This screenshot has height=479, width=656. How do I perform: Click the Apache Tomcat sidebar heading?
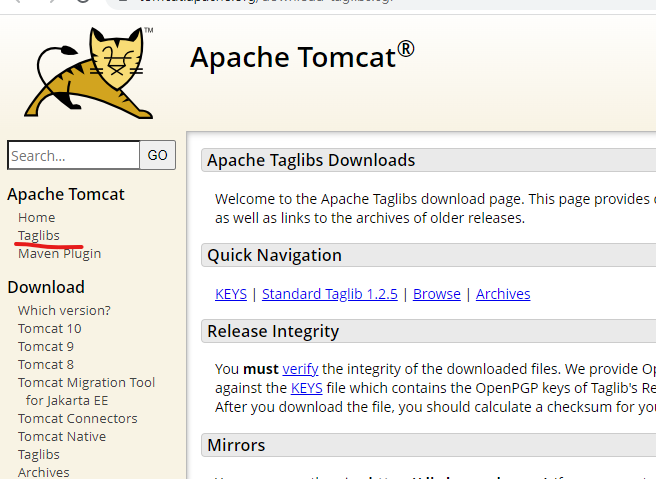point(66,194)
